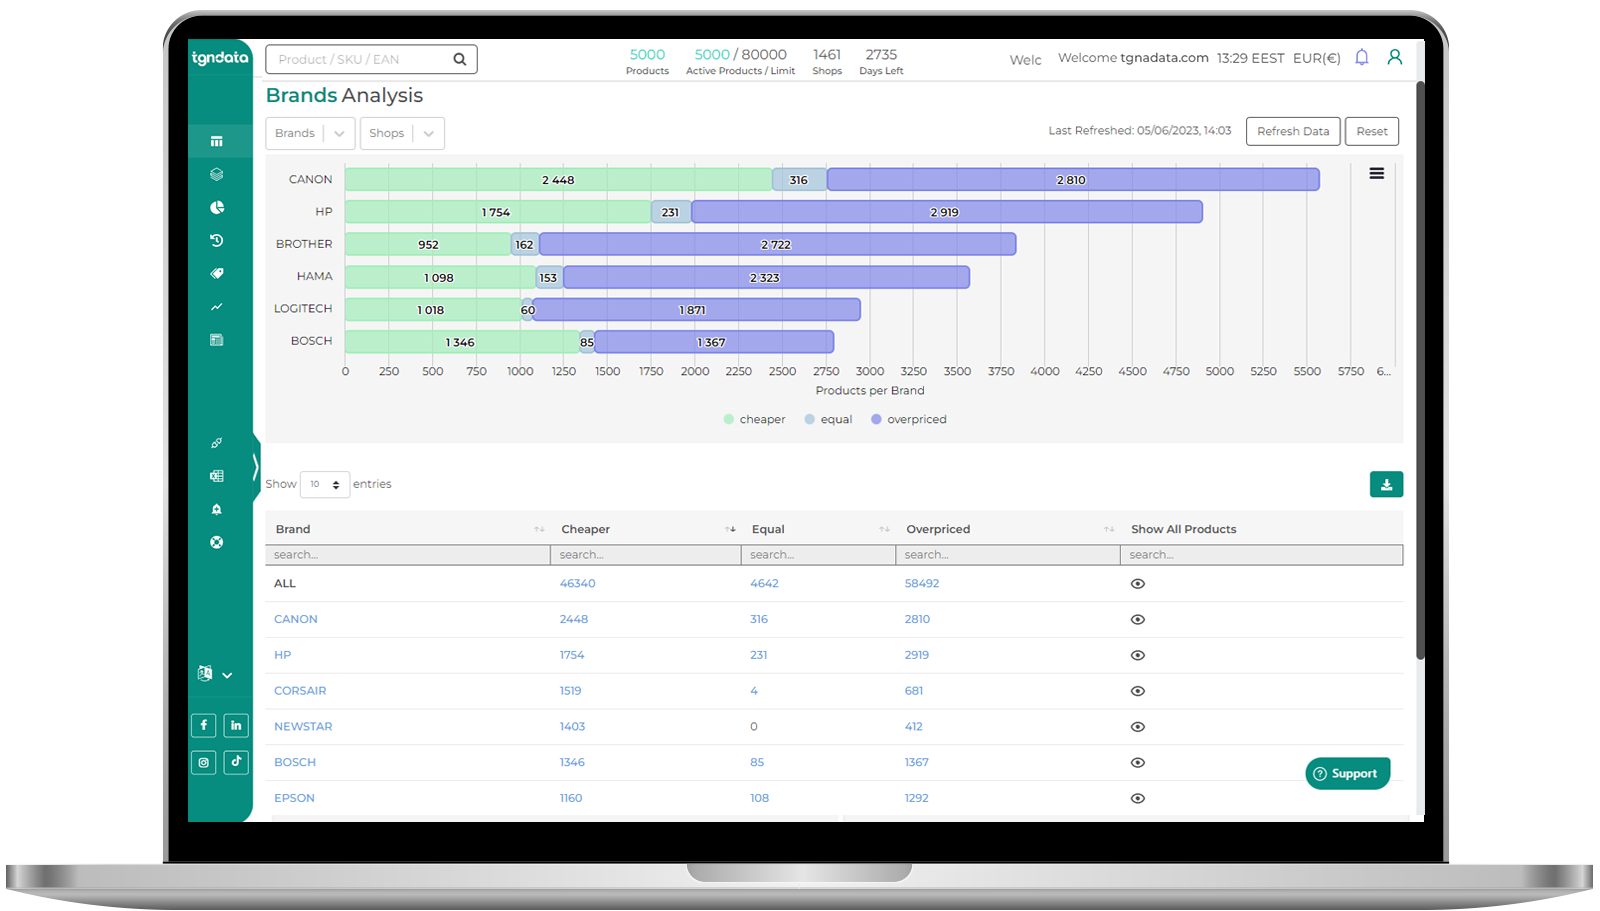
Task: Click the search magnifier icon
Action: point(459,59)
